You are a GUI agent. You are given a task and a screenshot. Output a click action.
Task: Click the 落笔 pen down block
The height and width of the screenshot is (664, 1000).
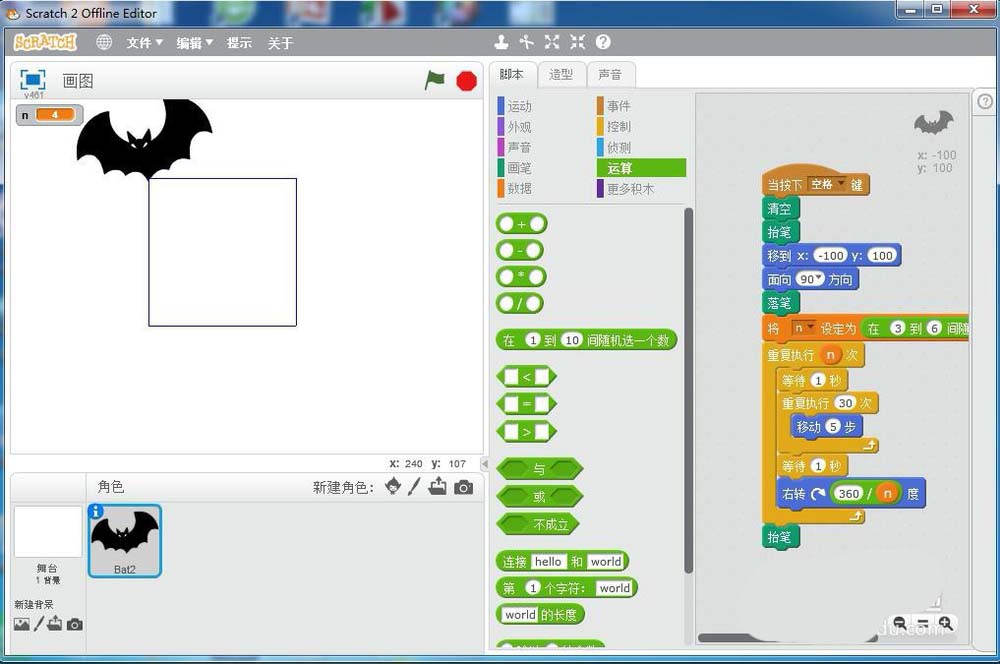[780, 303]
